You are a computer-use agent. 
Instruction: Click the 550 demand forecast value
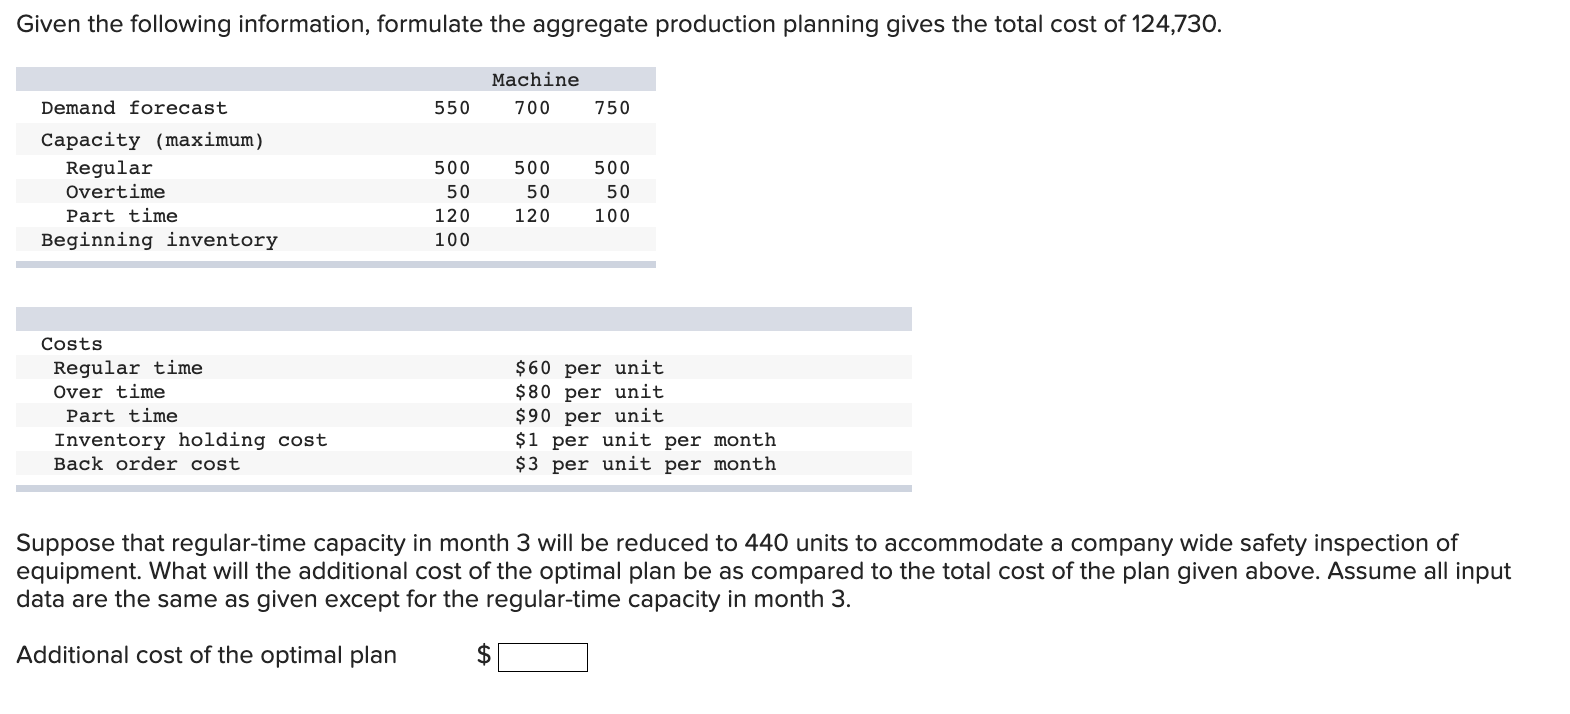(452, 108)
